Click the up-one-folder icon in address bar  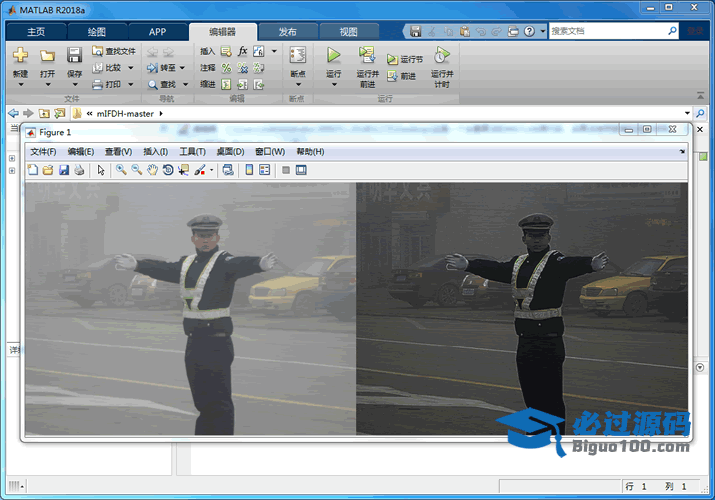click(44, 113)
